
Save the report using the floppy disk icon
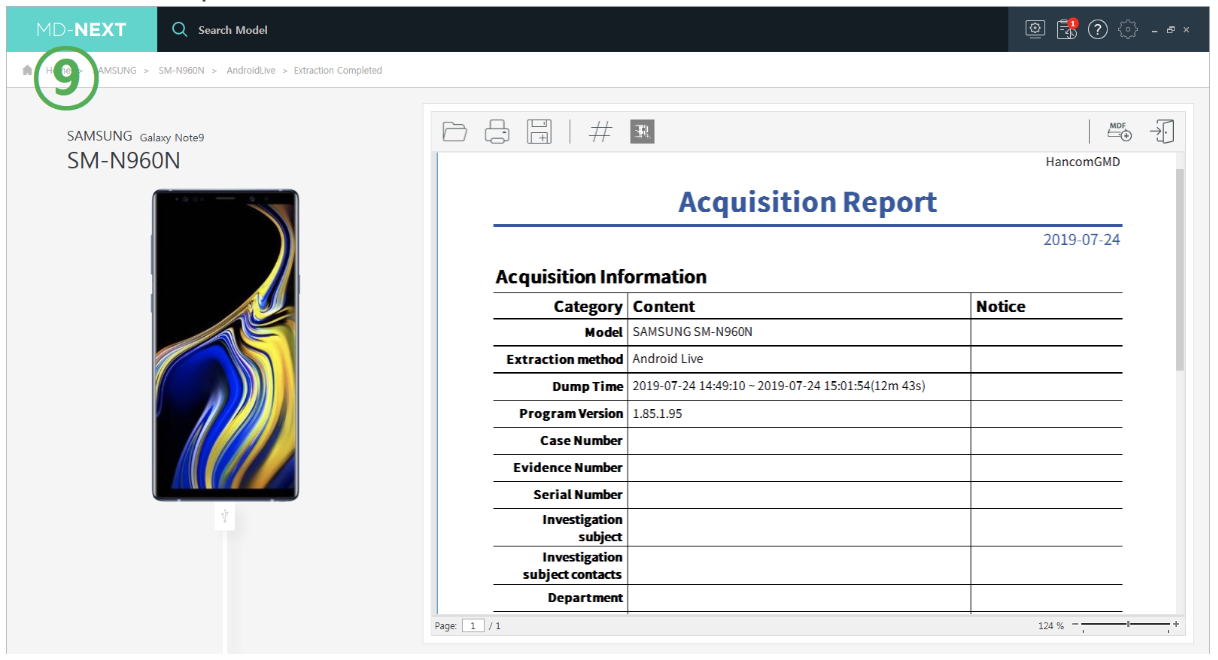coord(539,131)
